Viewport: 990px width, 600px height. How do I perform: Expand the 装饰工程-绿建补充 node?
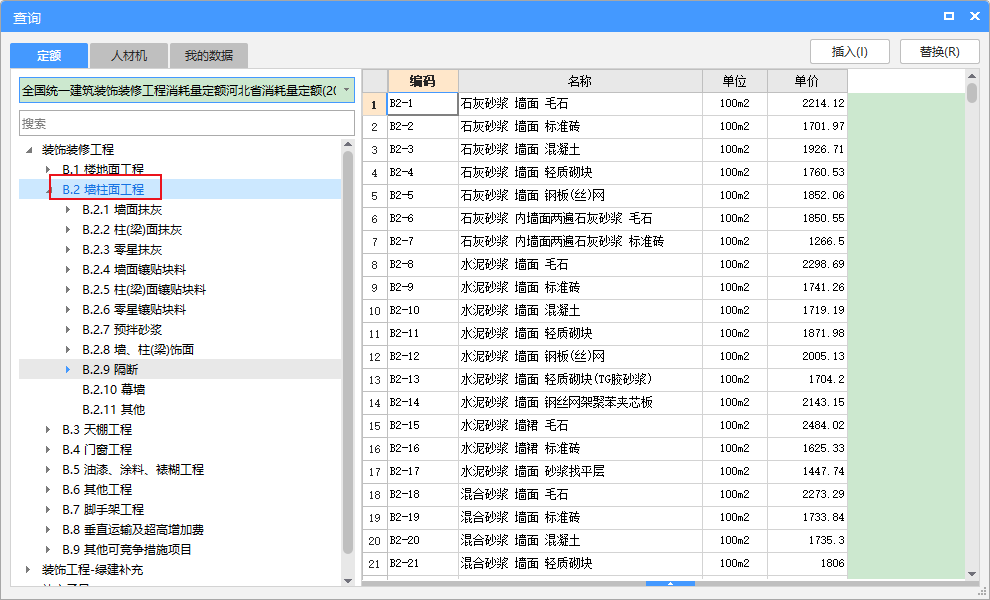(x=28, y=570)
